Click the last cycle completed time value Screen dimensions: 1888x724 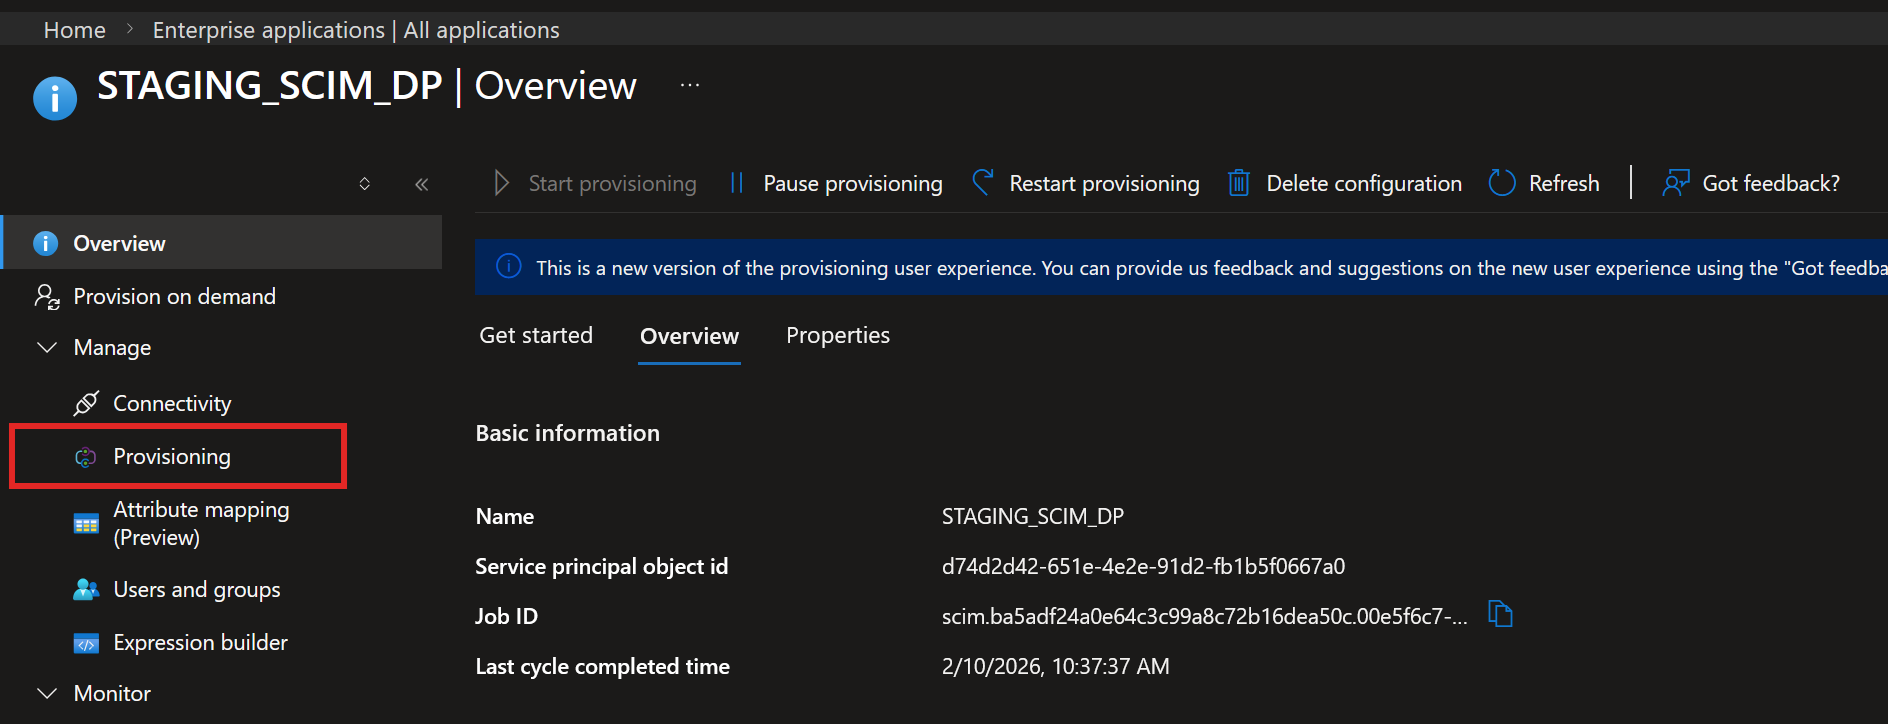point(1055,666)
